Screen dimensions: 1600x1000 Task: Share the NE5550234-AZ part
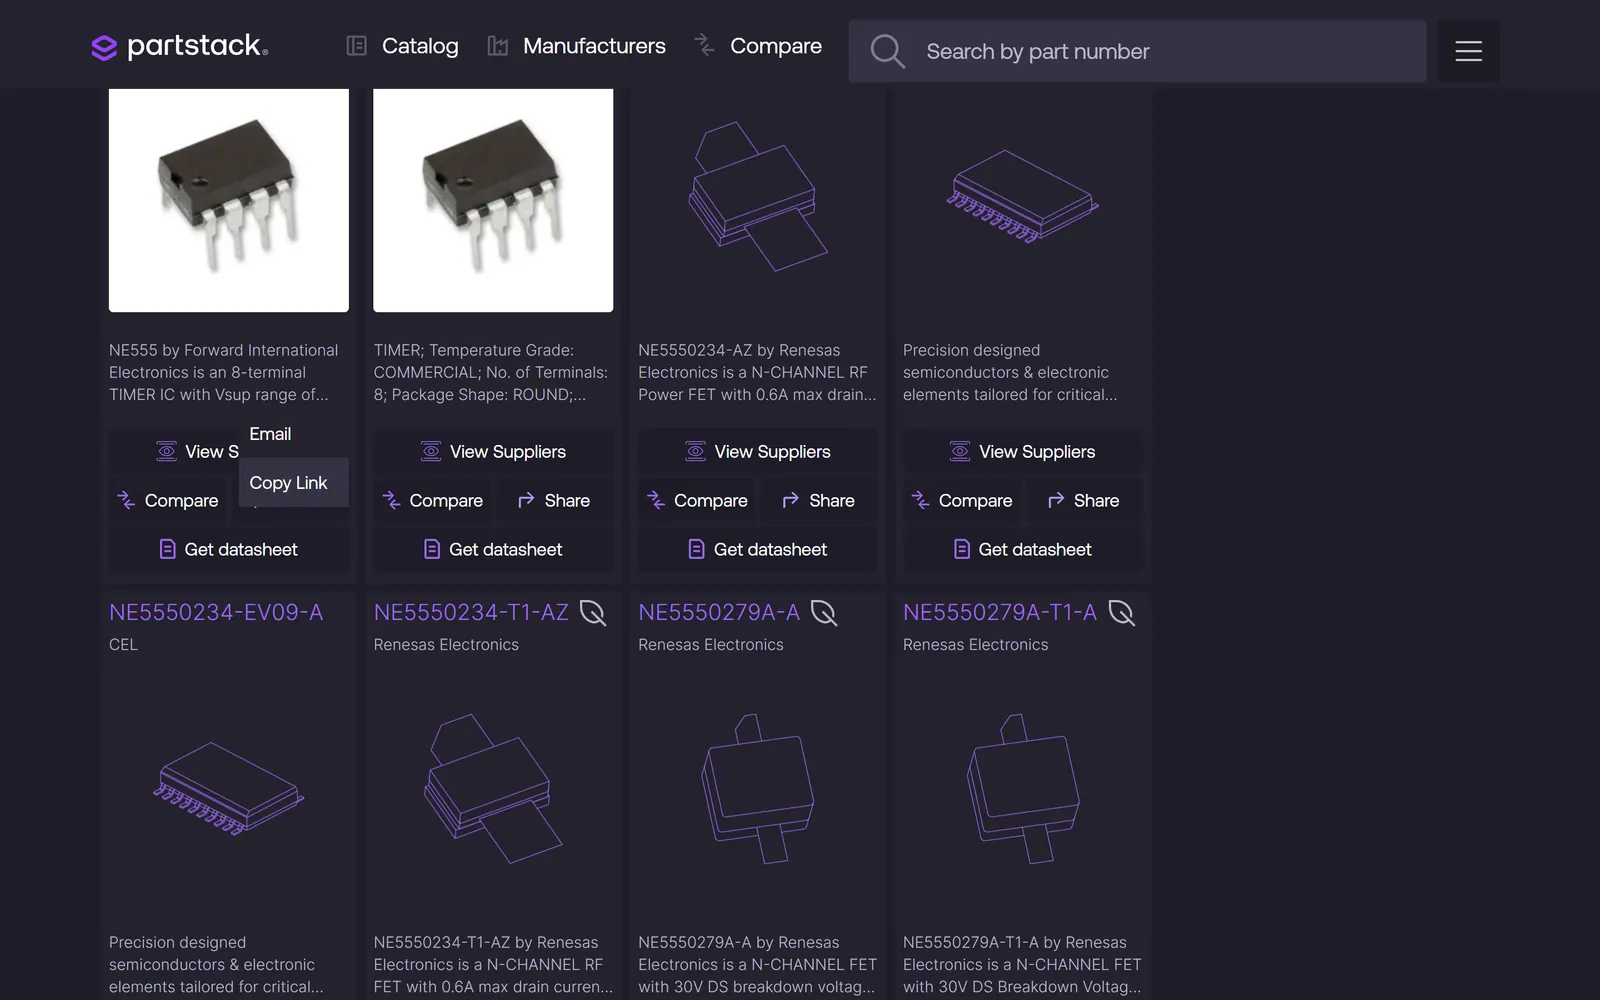(x=819, y=501)
